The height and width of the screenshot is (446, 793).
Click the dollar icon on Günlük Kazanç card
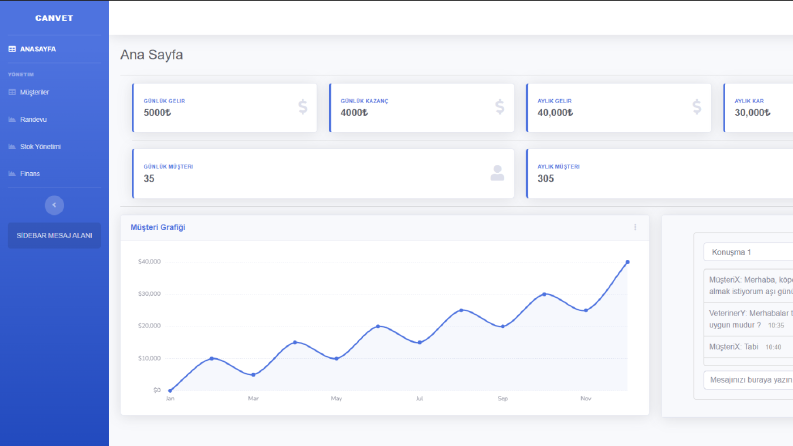tap(500, 107)
